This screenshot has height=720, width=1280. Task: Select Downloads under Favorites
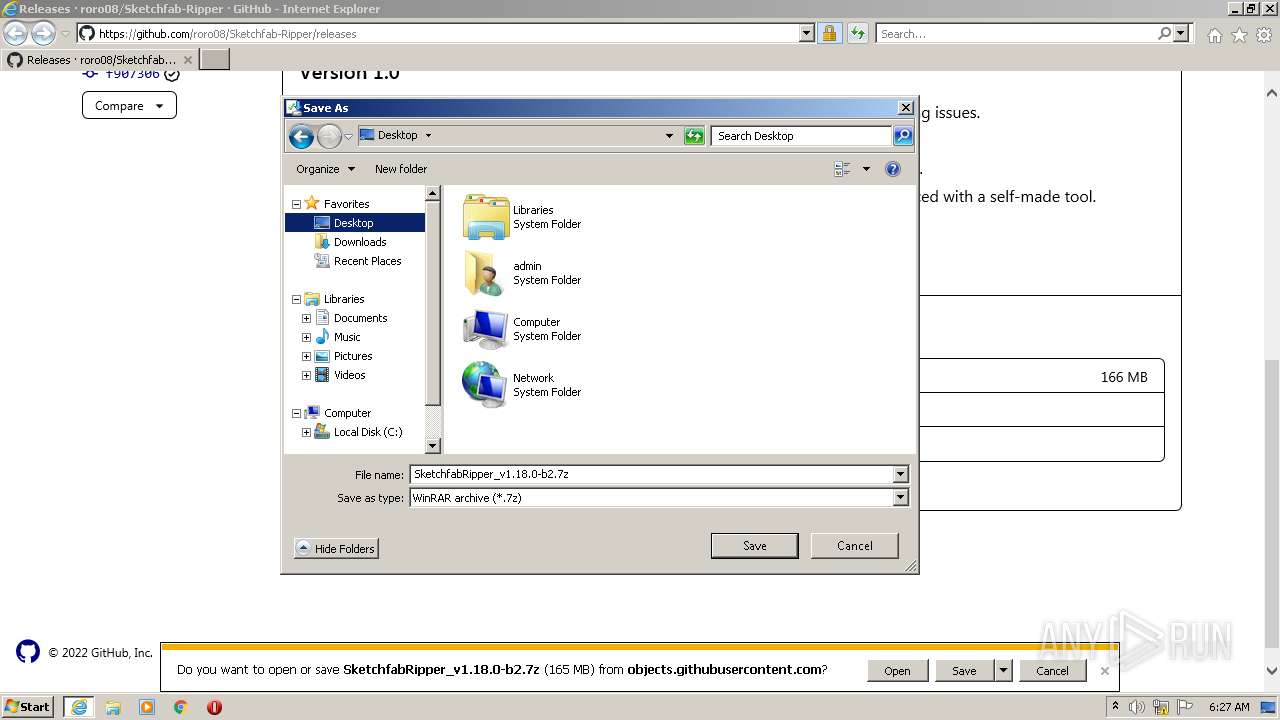[360, 242]
